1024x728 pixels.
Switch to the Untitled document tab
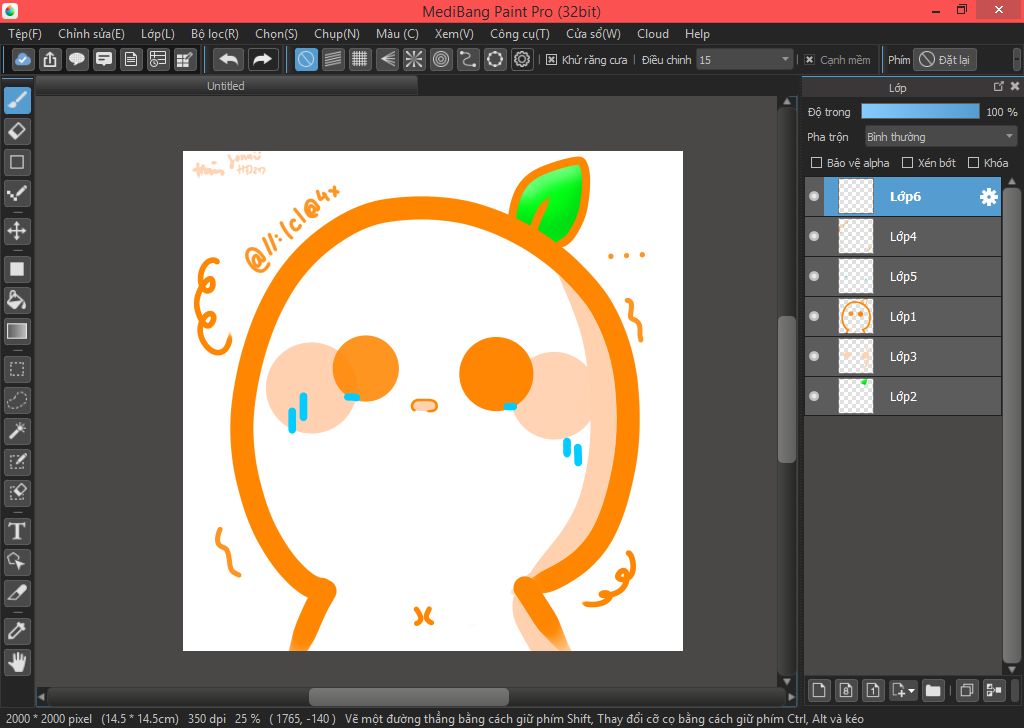point(226,86)
